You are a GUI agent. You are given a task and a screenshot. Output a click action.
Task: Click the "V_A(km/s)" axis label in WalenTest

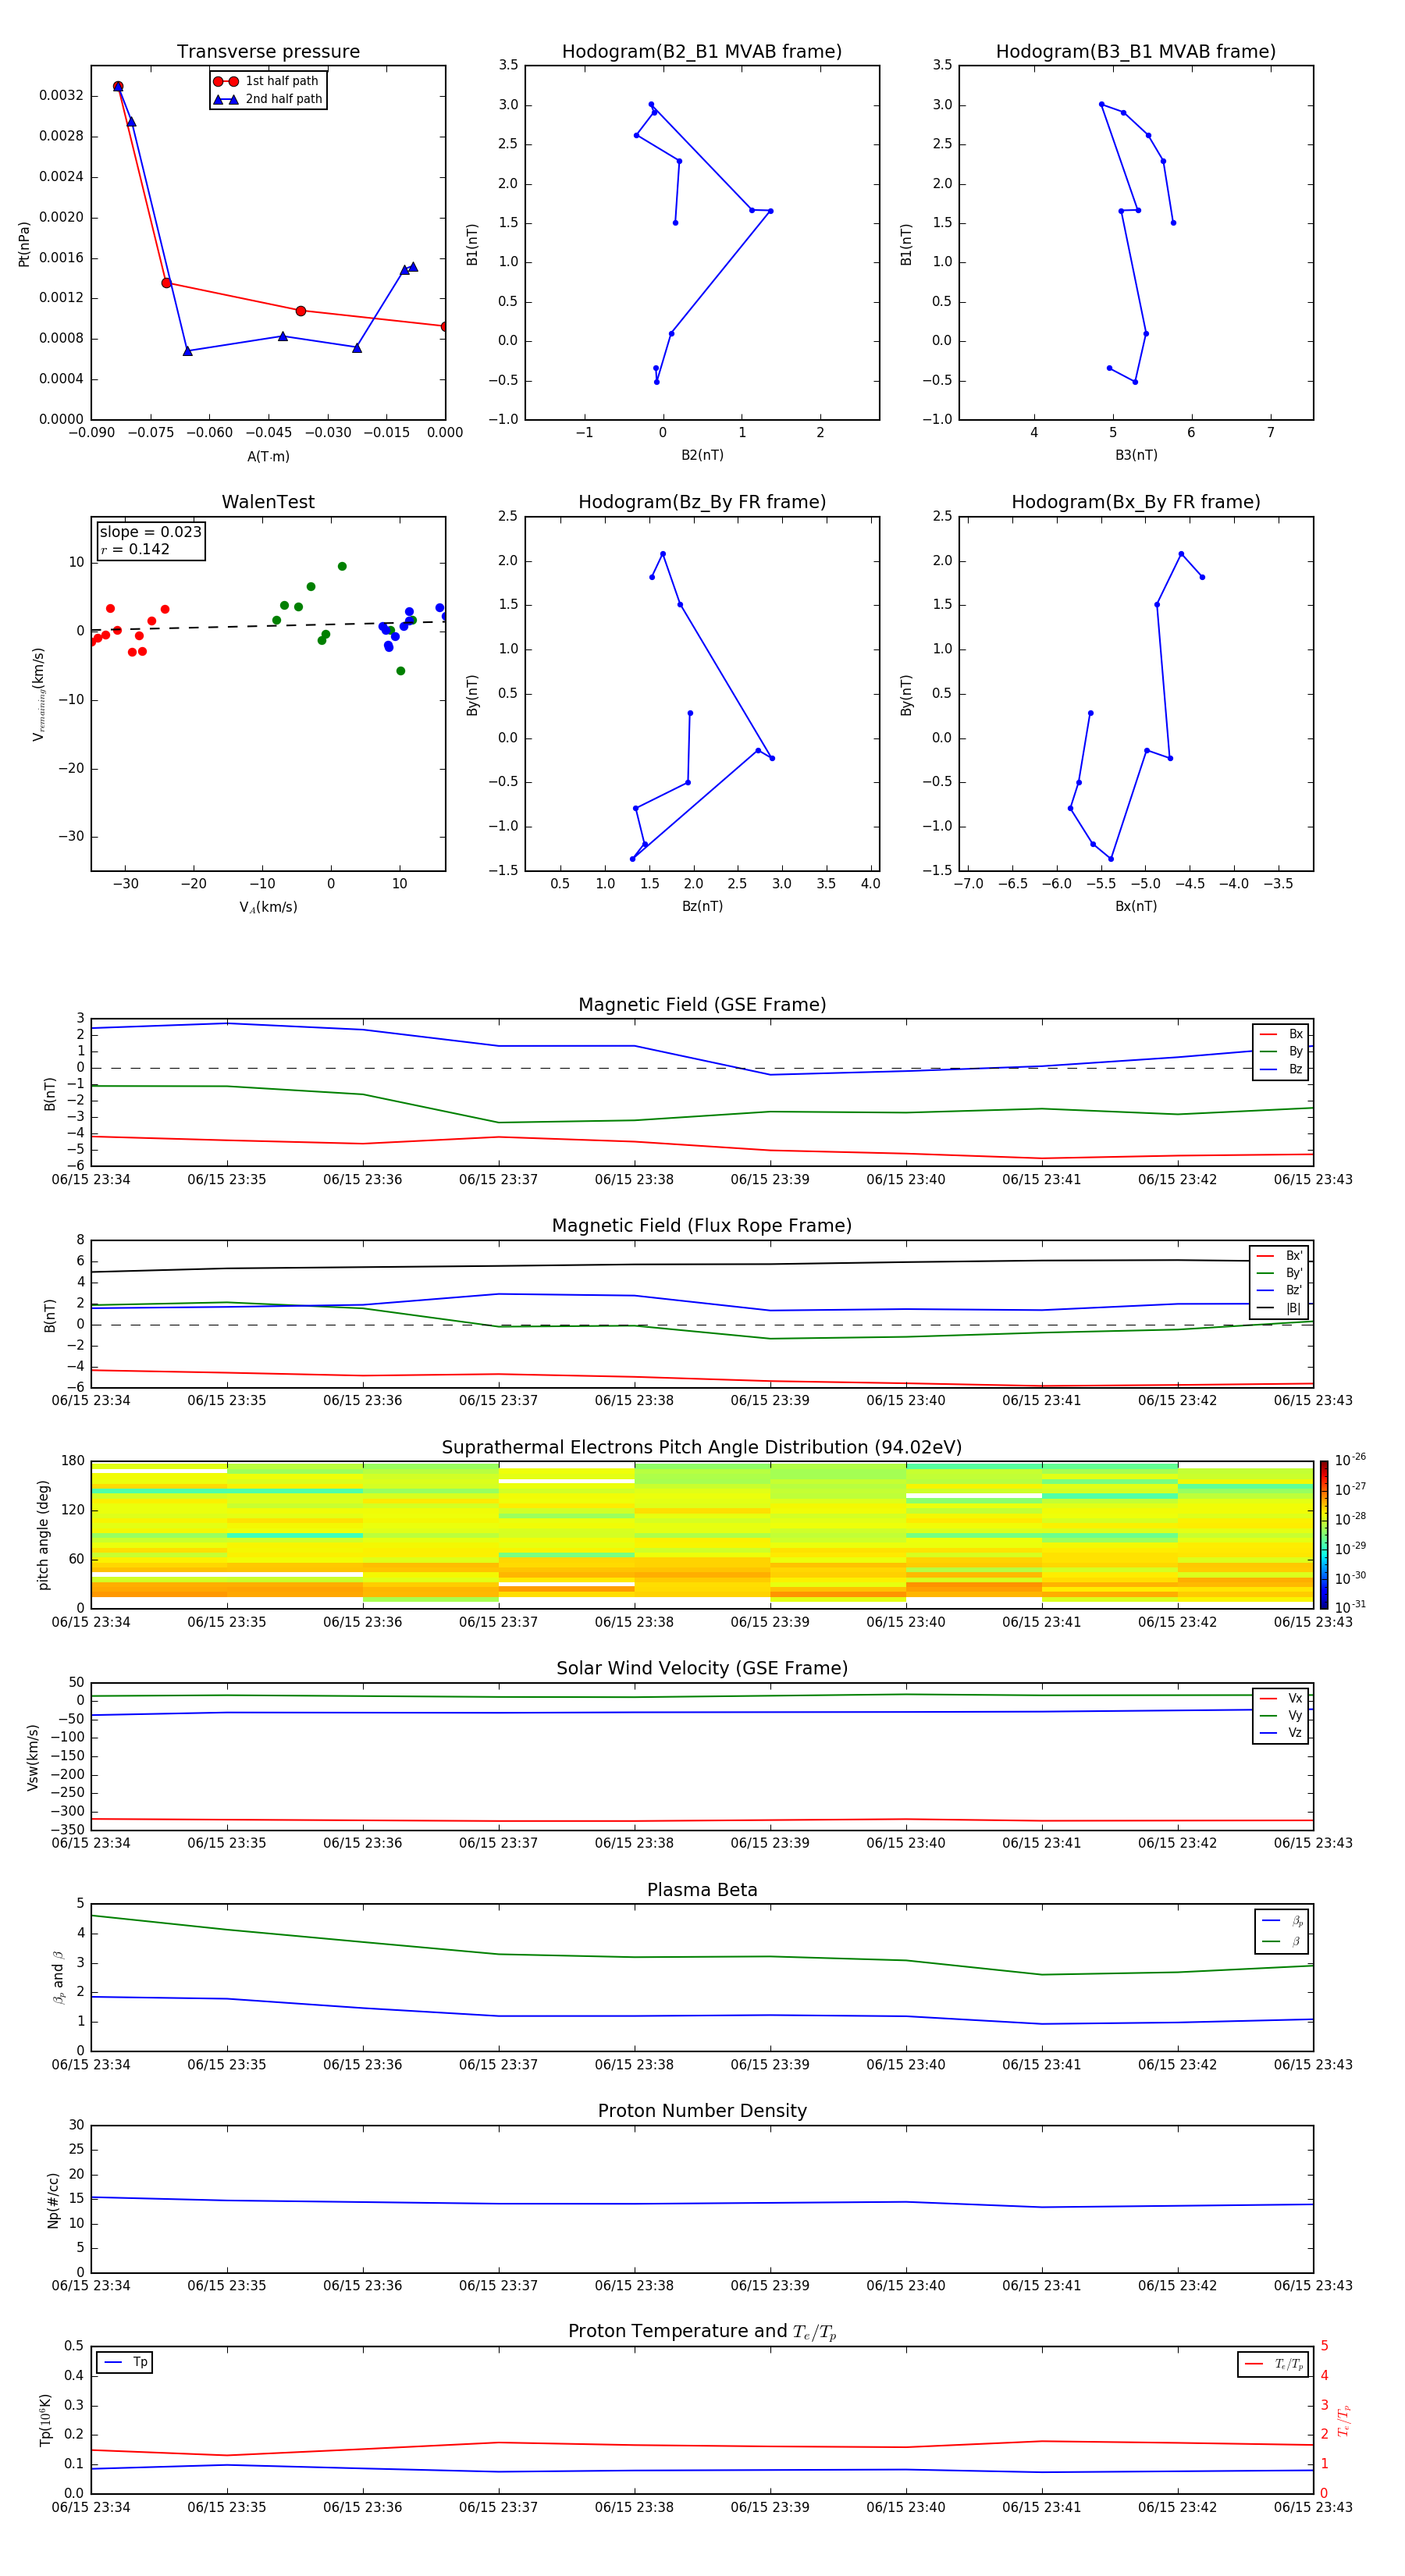tap(268, 907)
